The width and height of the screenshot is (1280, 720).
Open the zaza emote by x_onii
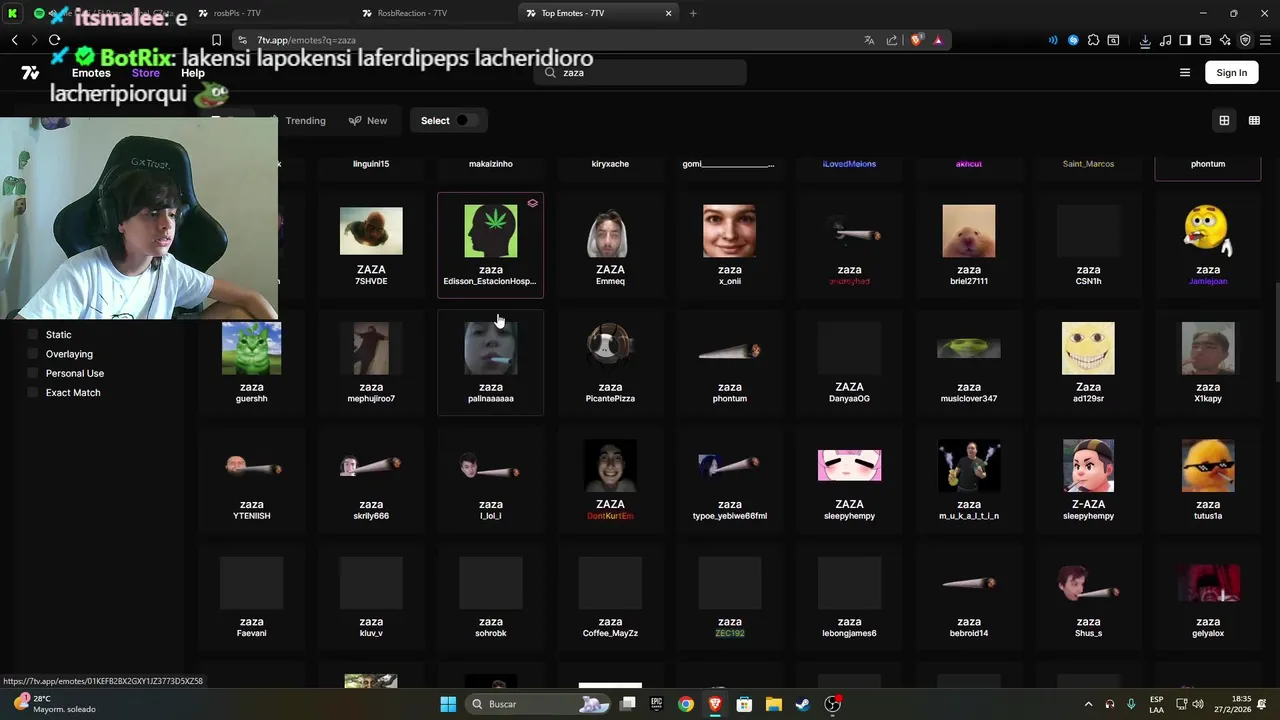[730, 245]
